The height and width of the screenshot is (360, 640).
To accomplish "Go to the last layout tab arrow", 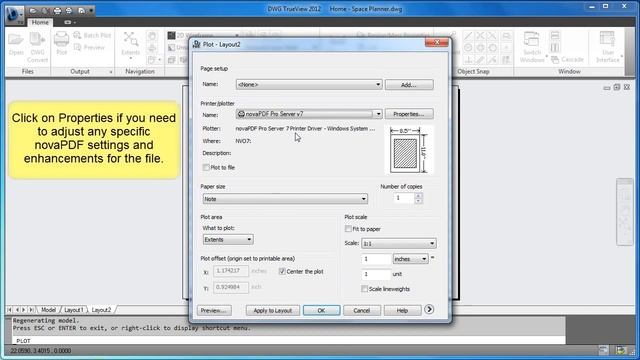I will point(31,310).
